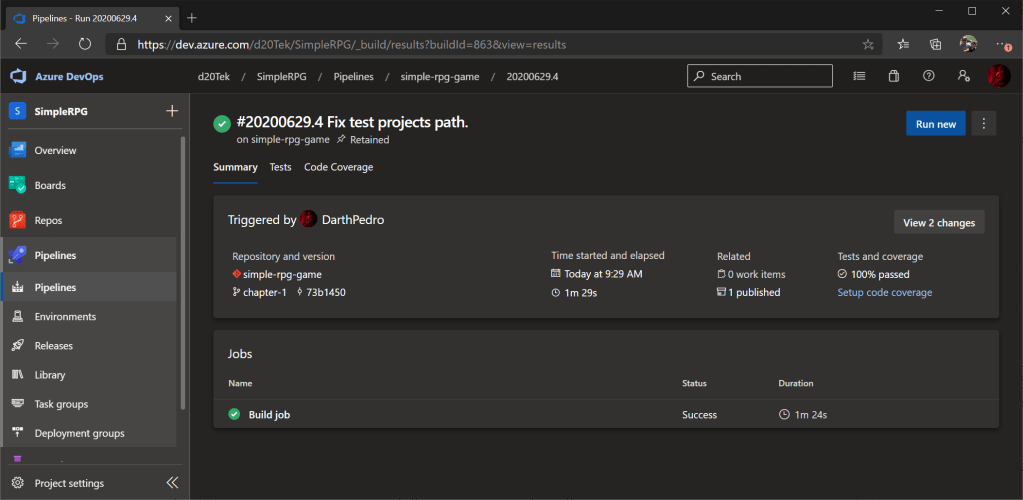The width and height of the screenshot is (1023, 500).
Task: Collapse the sidebar with double chevron
Action: pos(171,483)
